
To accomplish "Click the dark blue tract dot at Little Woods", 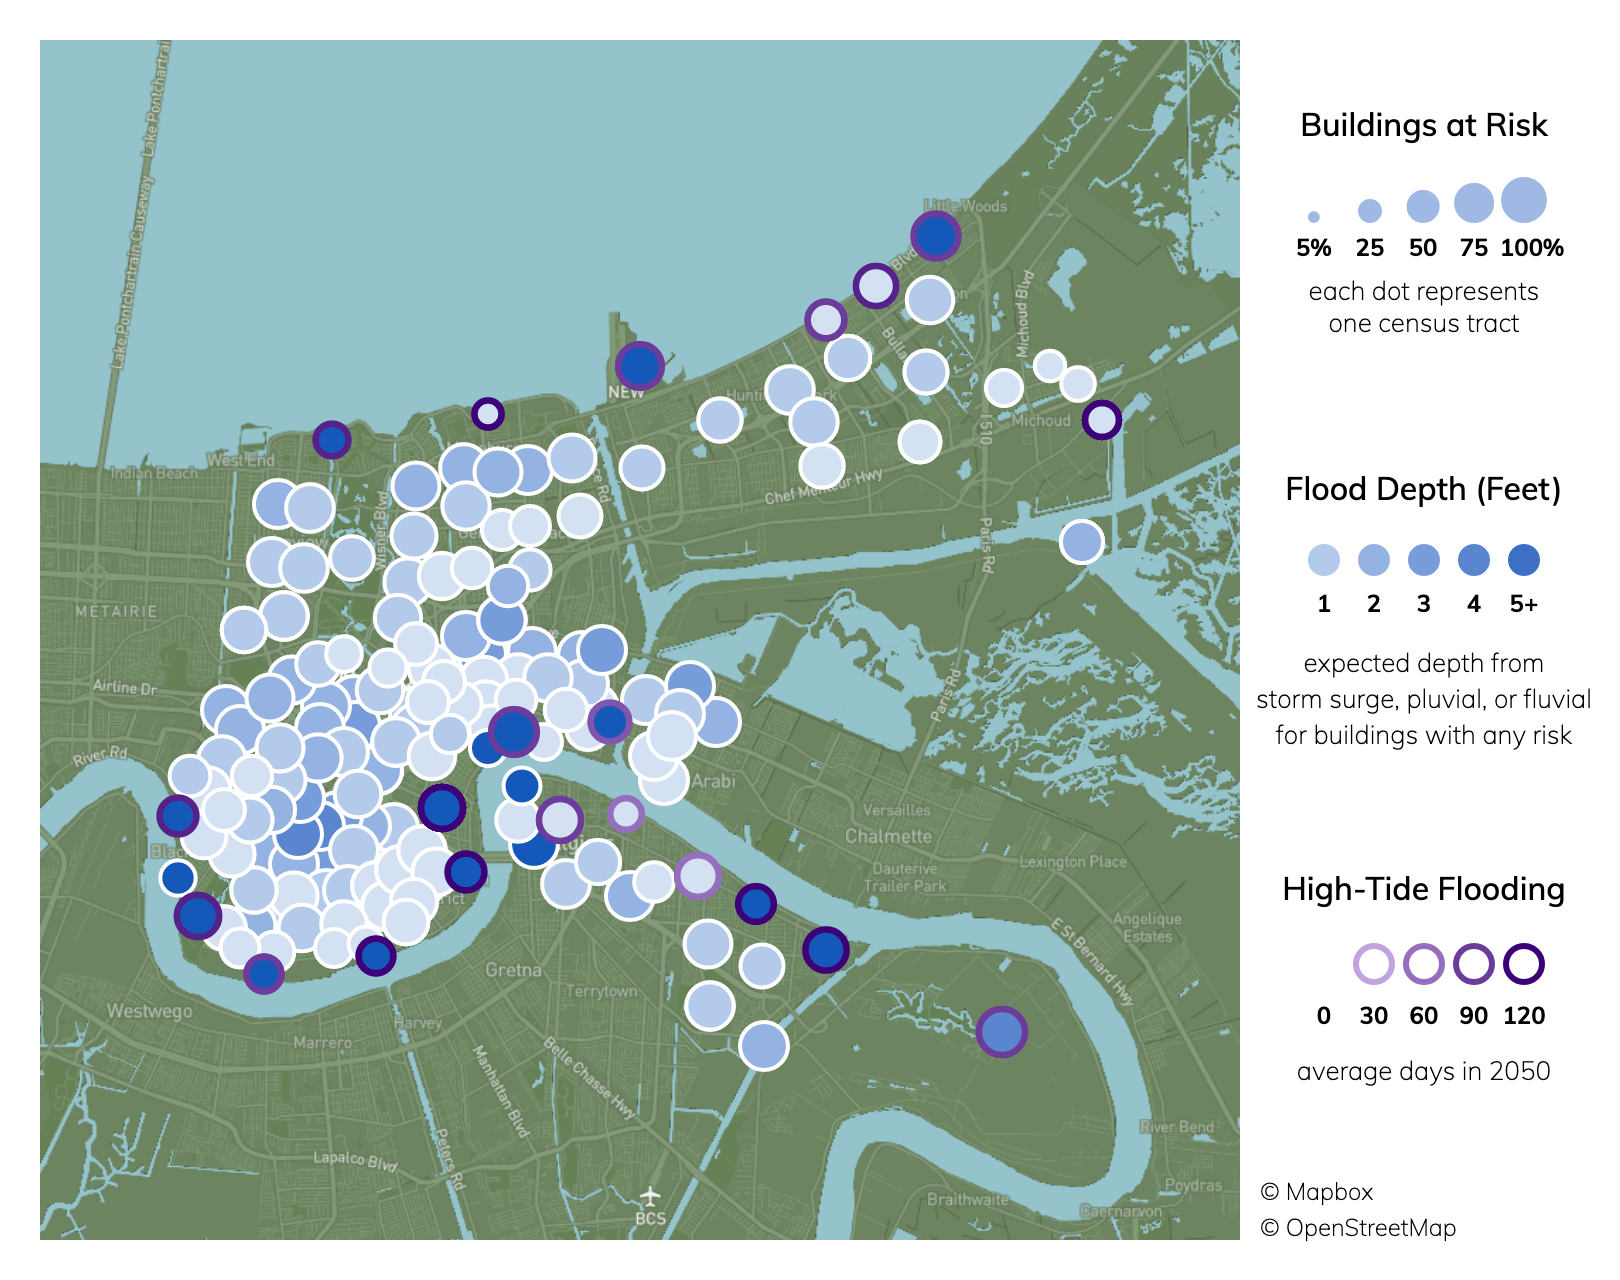I will pos(935,236).
